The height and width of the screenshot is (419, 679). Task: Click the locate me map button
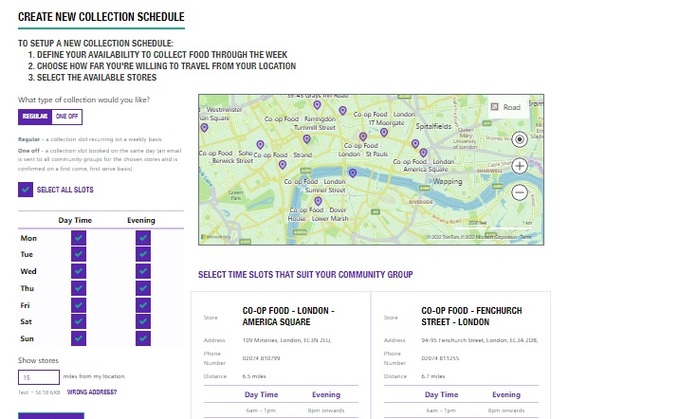(x=519, y=139)
